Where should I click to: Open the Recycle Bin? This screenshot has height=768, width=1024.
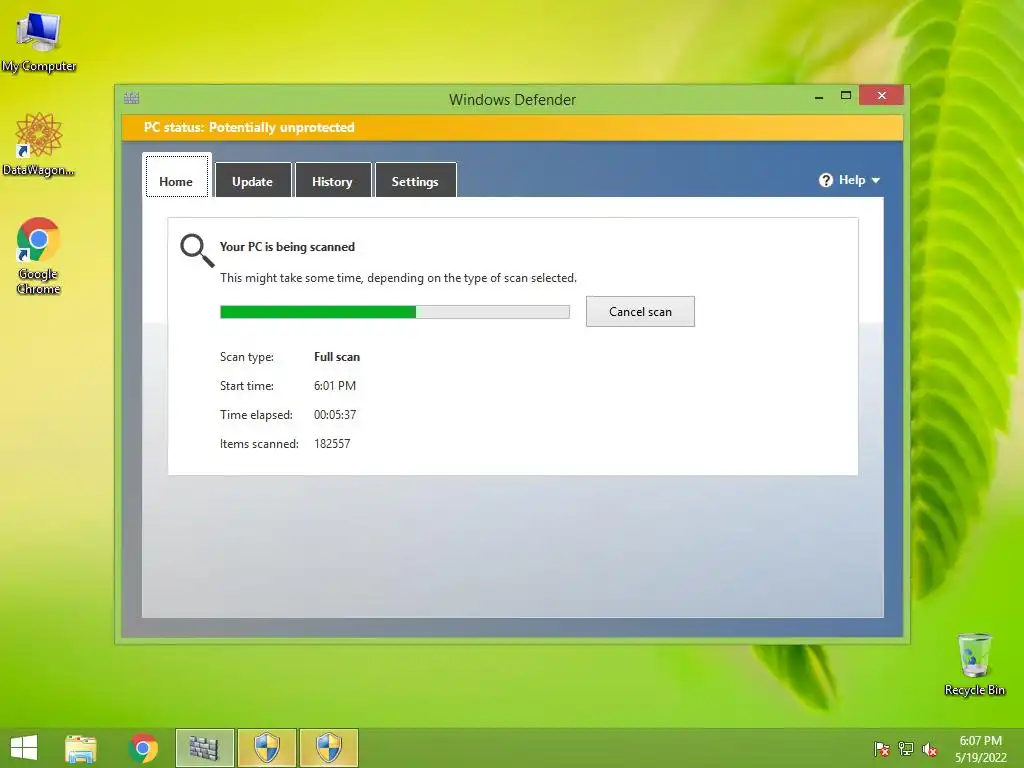(x=974, y=664)
